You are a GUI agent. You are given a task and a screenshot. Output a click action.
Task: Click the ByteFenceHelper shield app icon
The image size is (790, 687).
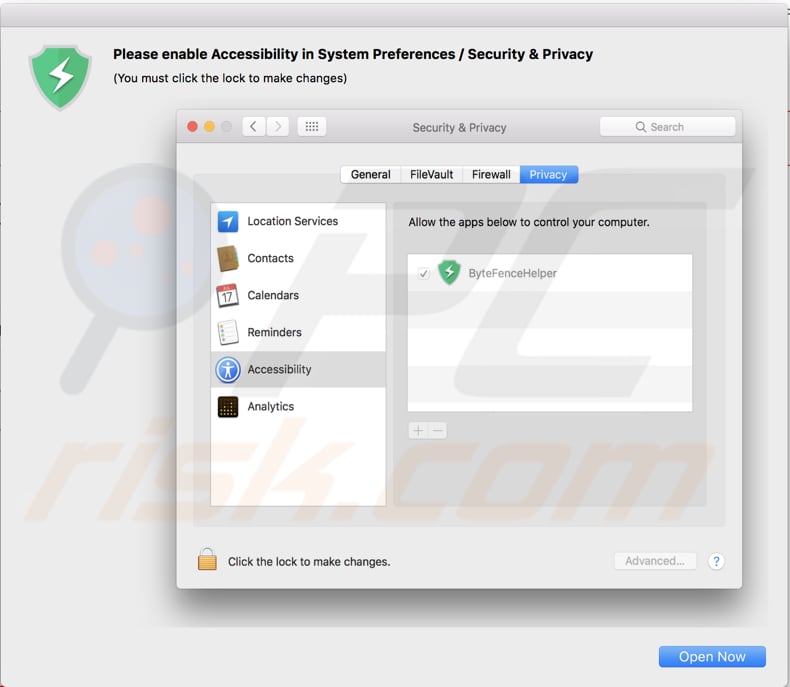click(449, 272)
